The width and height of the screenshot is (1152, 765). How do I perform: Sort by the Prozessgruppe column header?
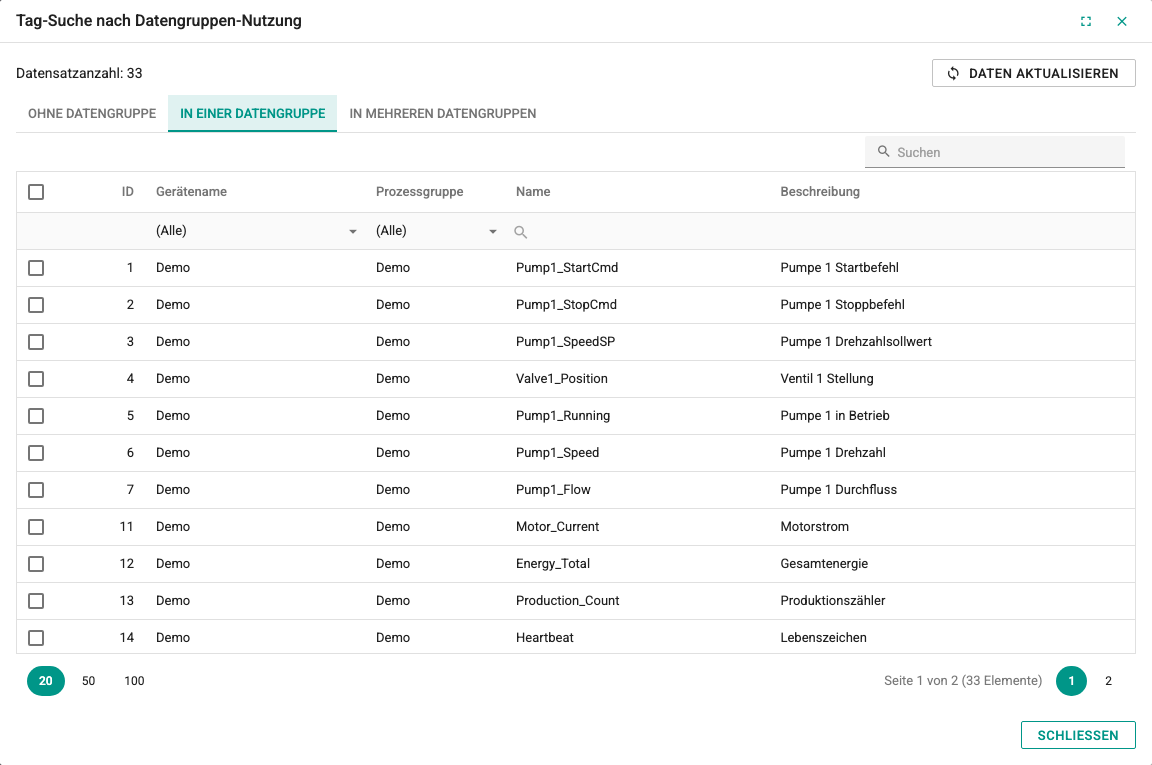[420, 192]
